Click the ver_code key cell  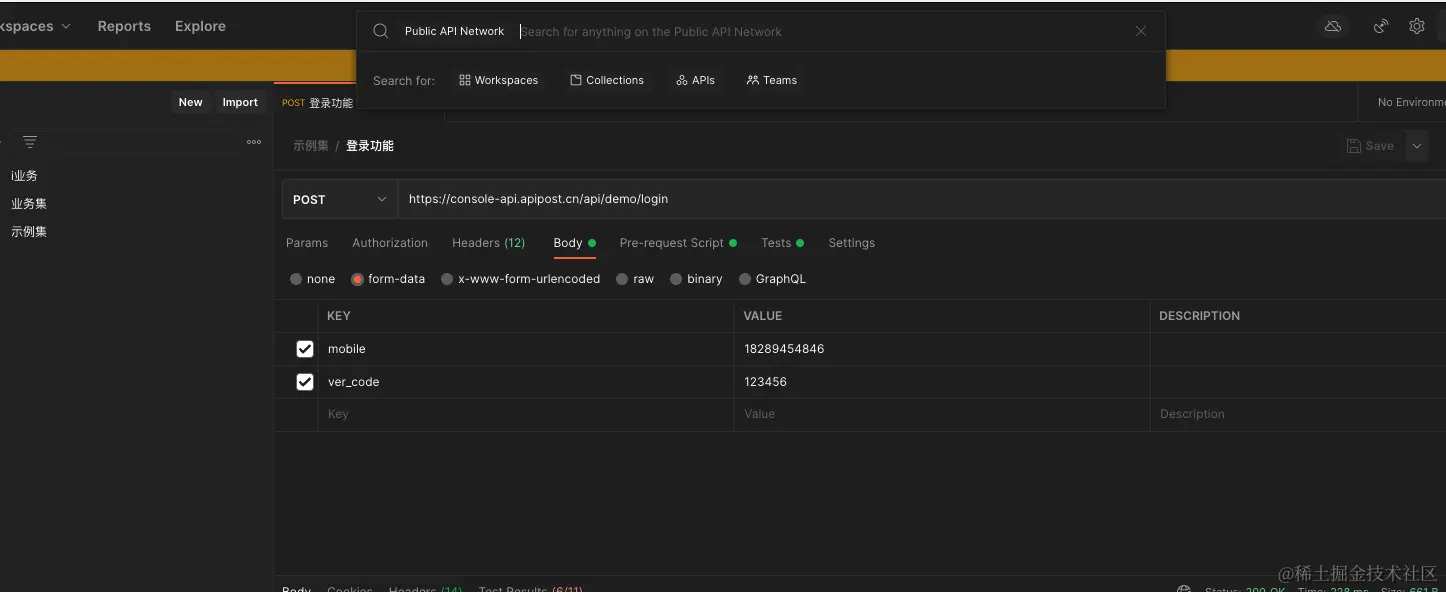[x=526, y=382]
